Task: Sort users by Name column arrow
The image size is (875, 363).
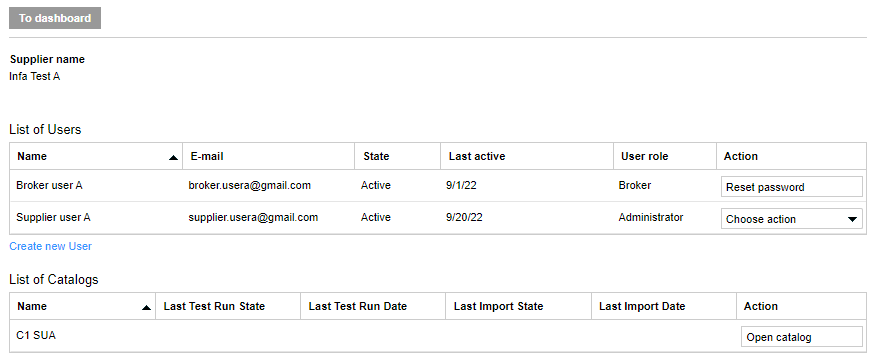Action: point(174,157)
